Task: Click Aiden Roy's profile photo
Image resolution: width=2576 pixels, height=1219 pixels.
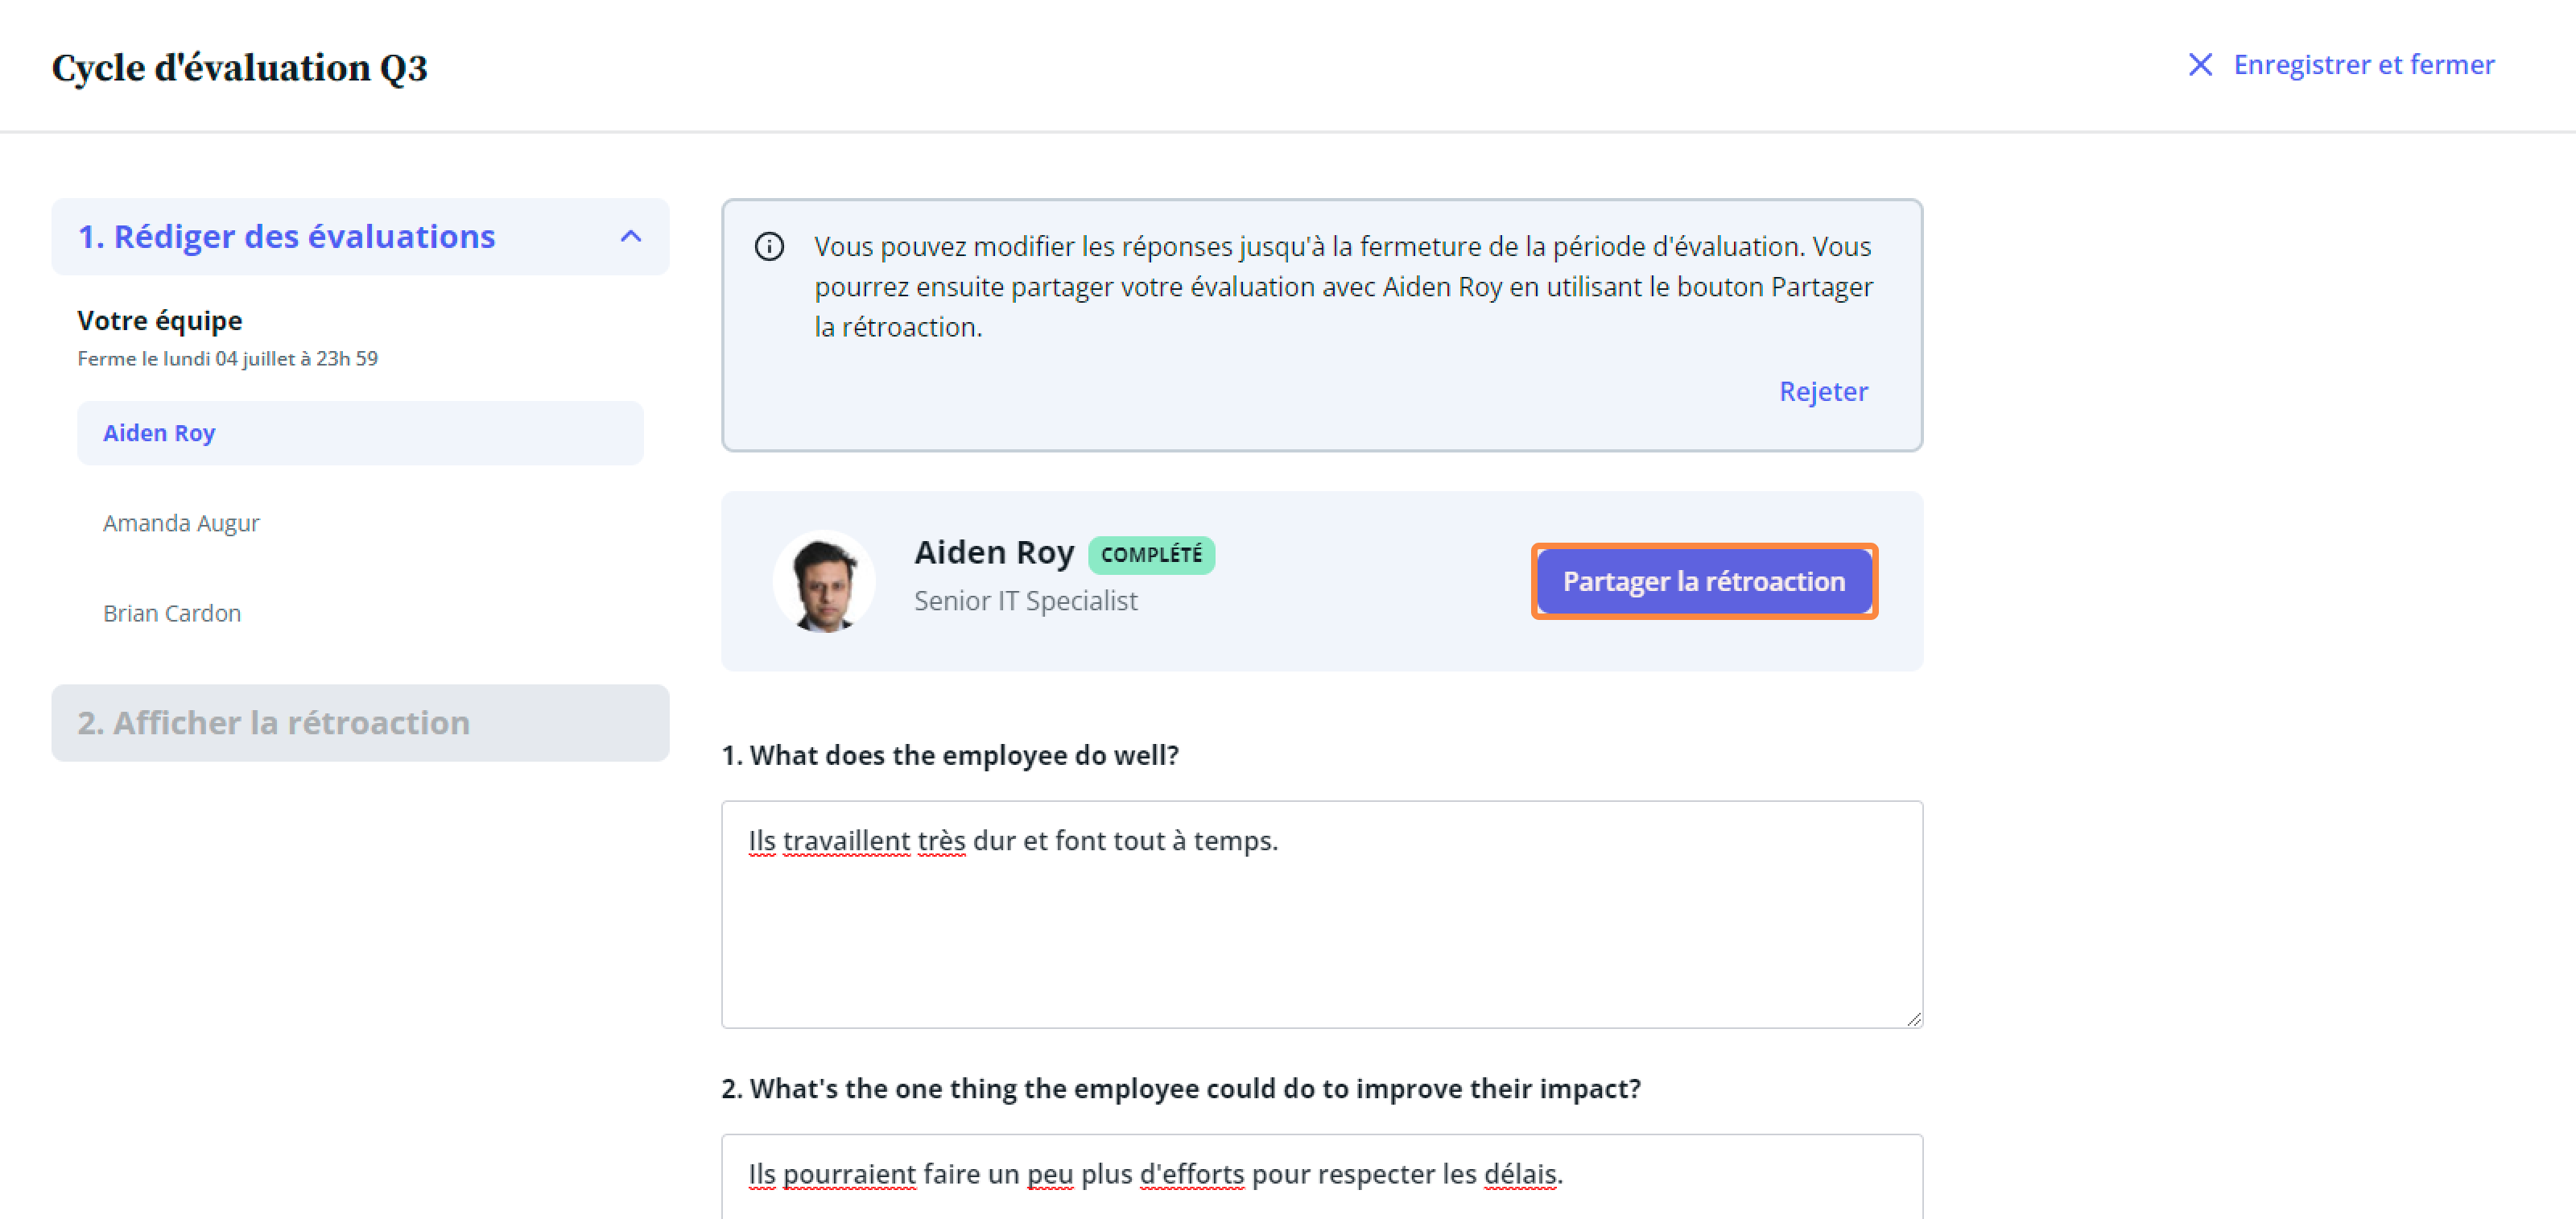Action: click(824, 581)
